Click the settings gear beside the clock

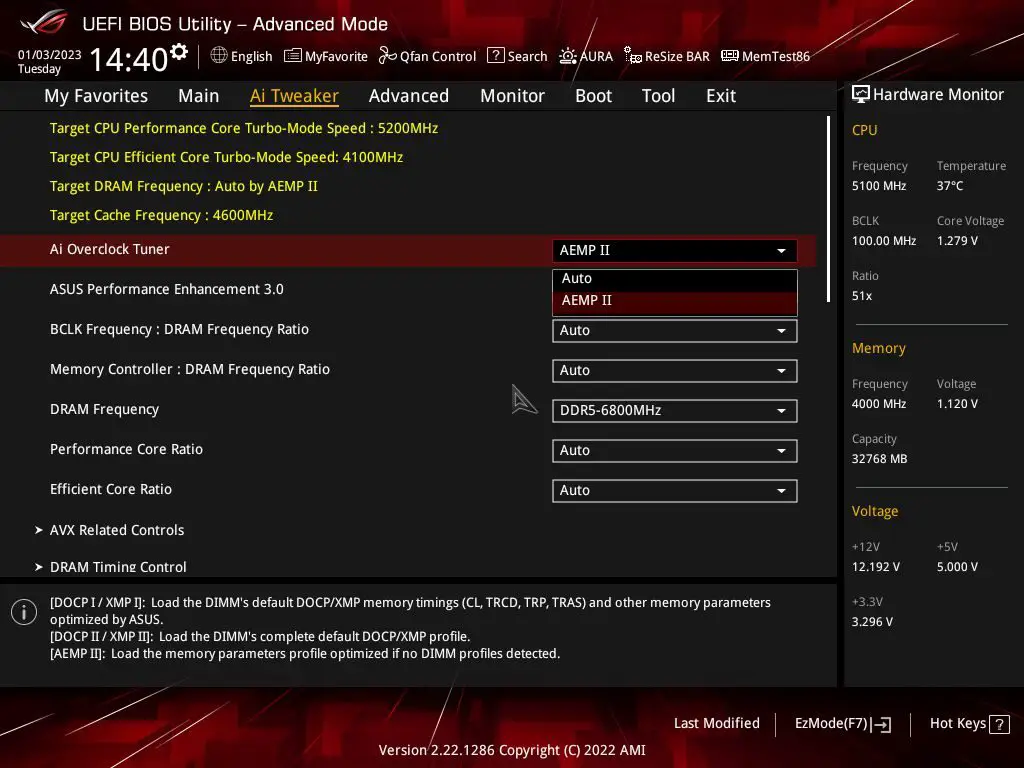tap(179, 52)
